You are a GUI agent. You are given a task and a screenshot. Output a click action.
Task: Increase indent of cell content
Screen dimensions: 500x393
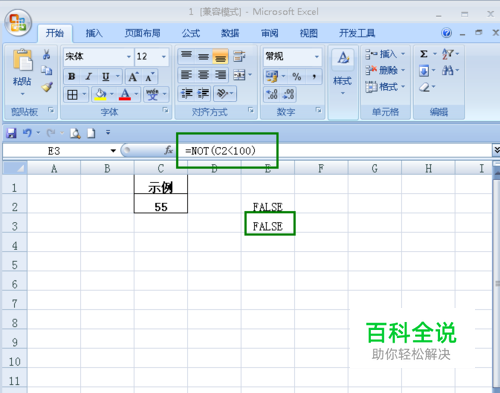pos(203,94)
